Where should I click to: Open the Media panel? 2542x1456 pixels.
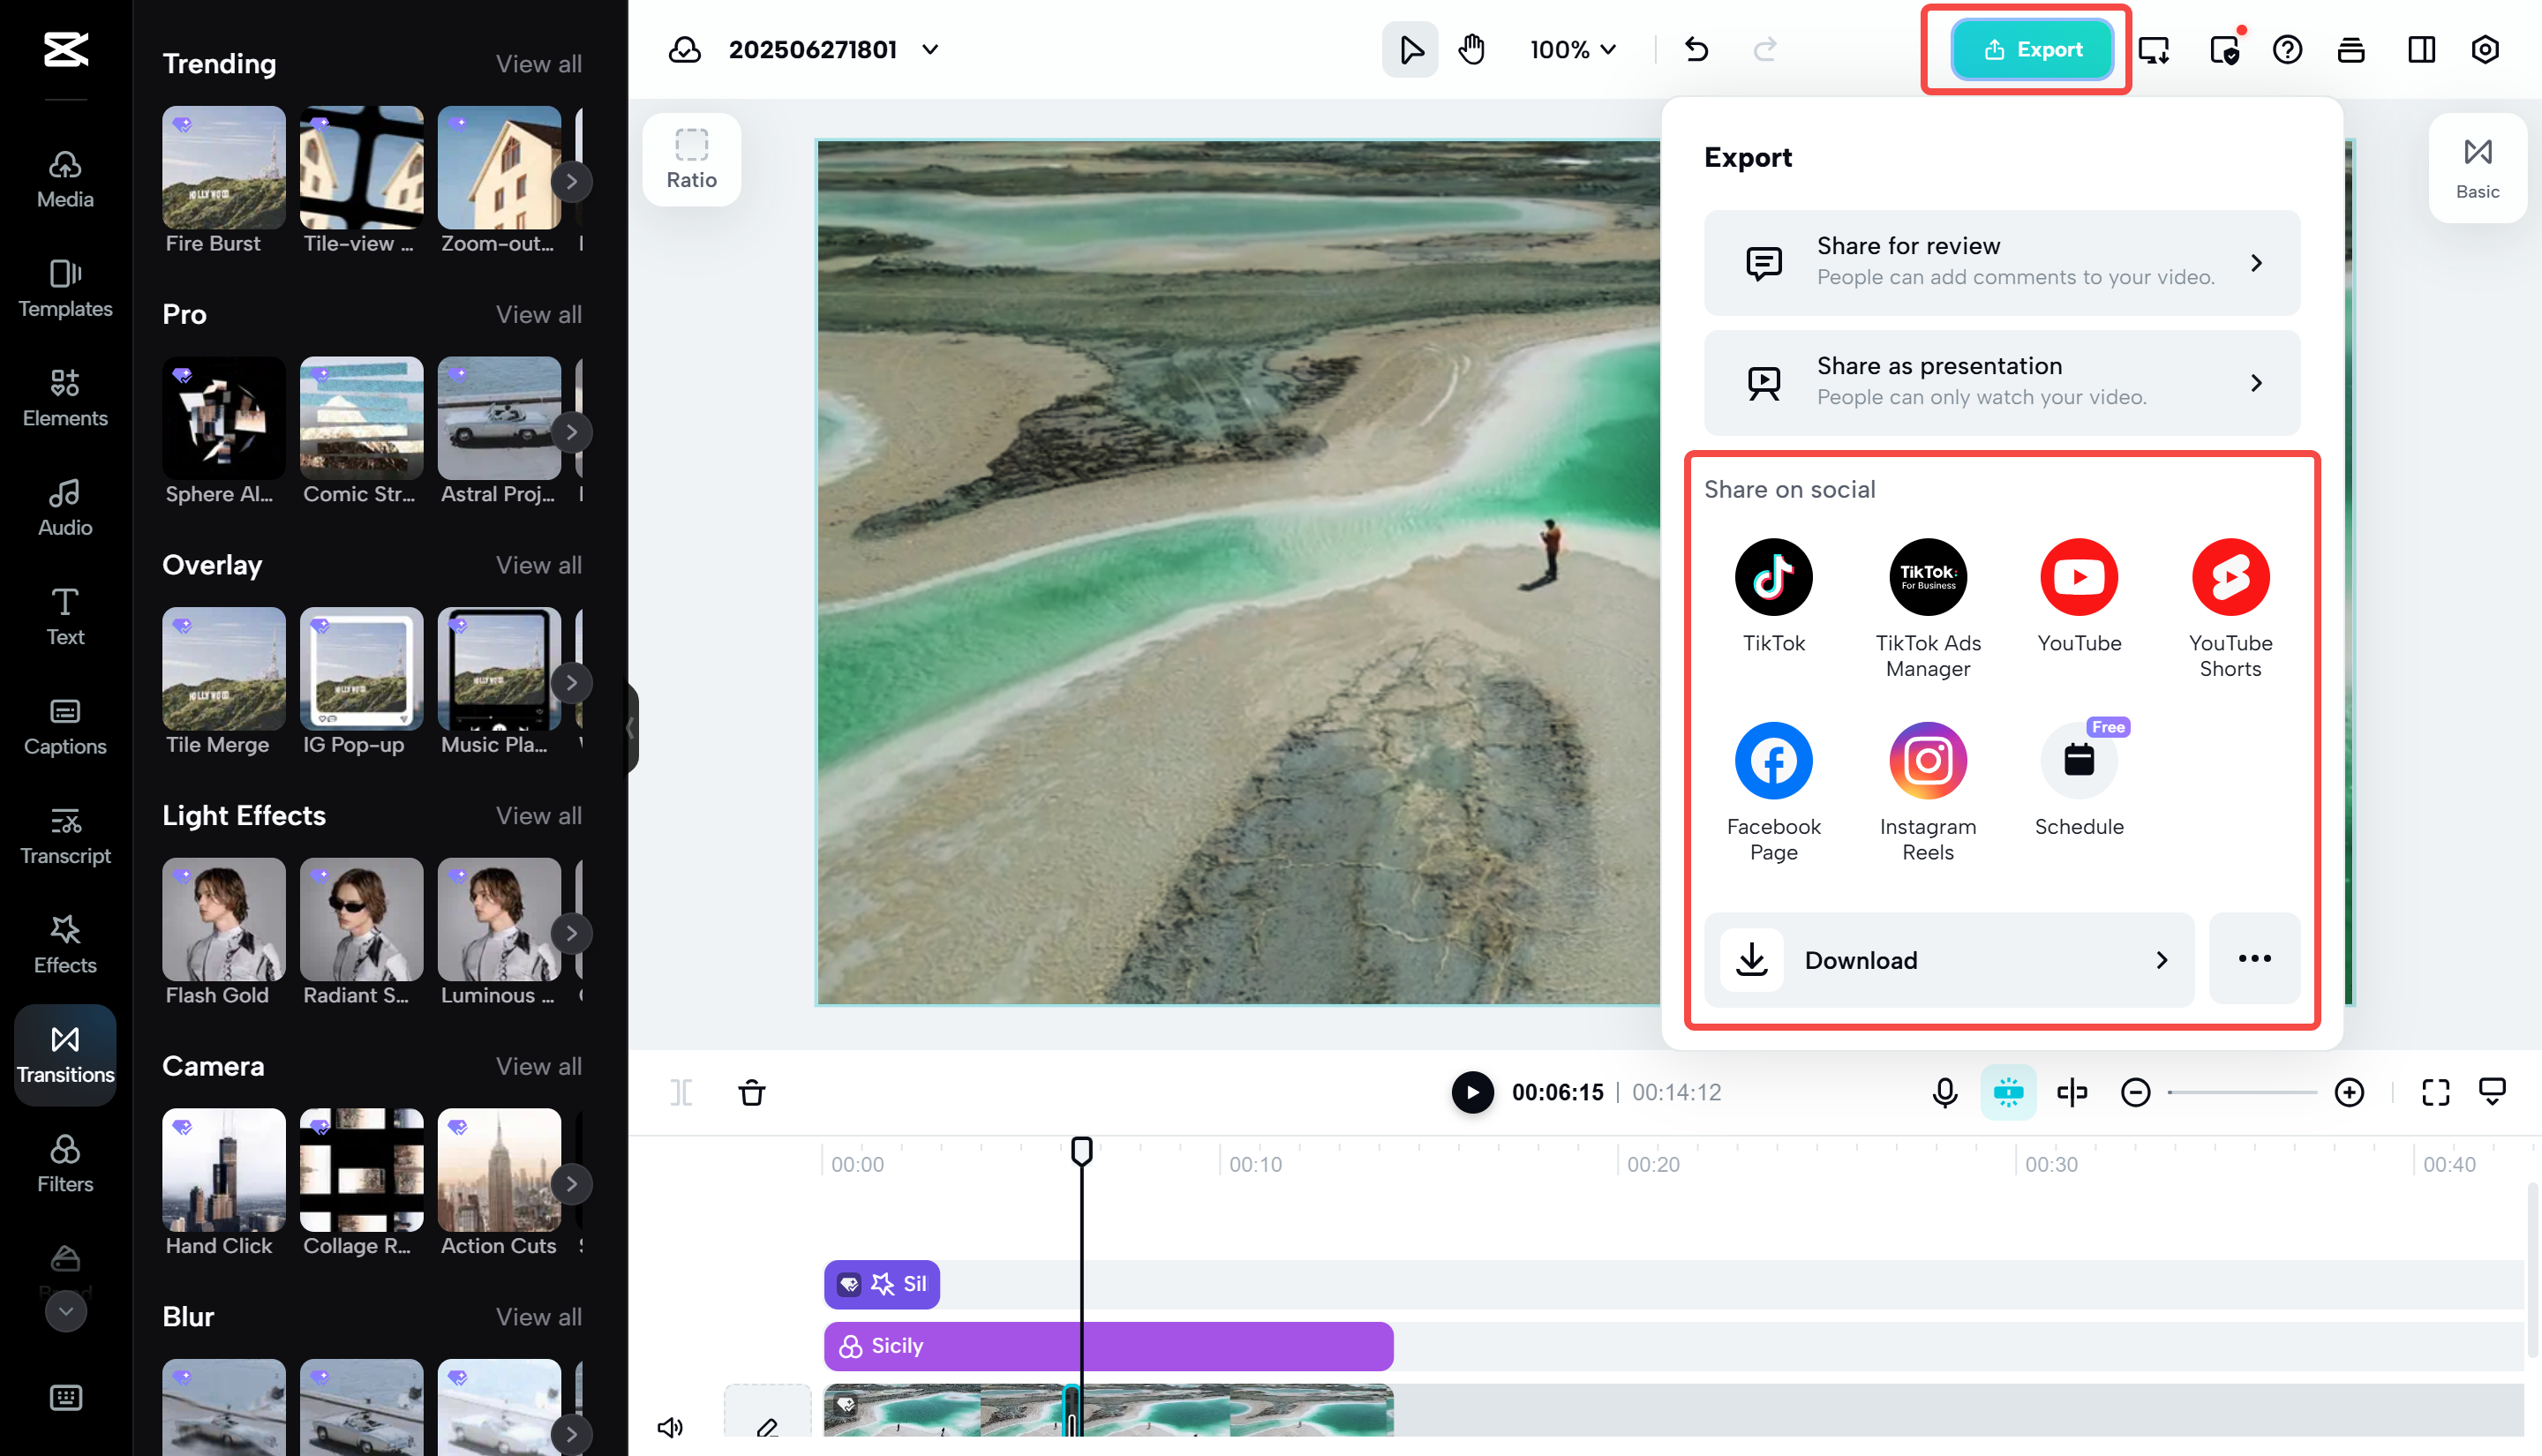(64, 178)
